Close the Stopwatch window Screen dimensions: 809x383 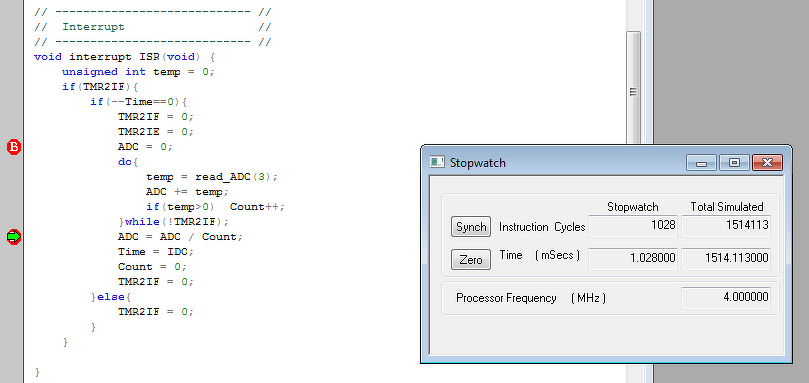tap(767, 163)
